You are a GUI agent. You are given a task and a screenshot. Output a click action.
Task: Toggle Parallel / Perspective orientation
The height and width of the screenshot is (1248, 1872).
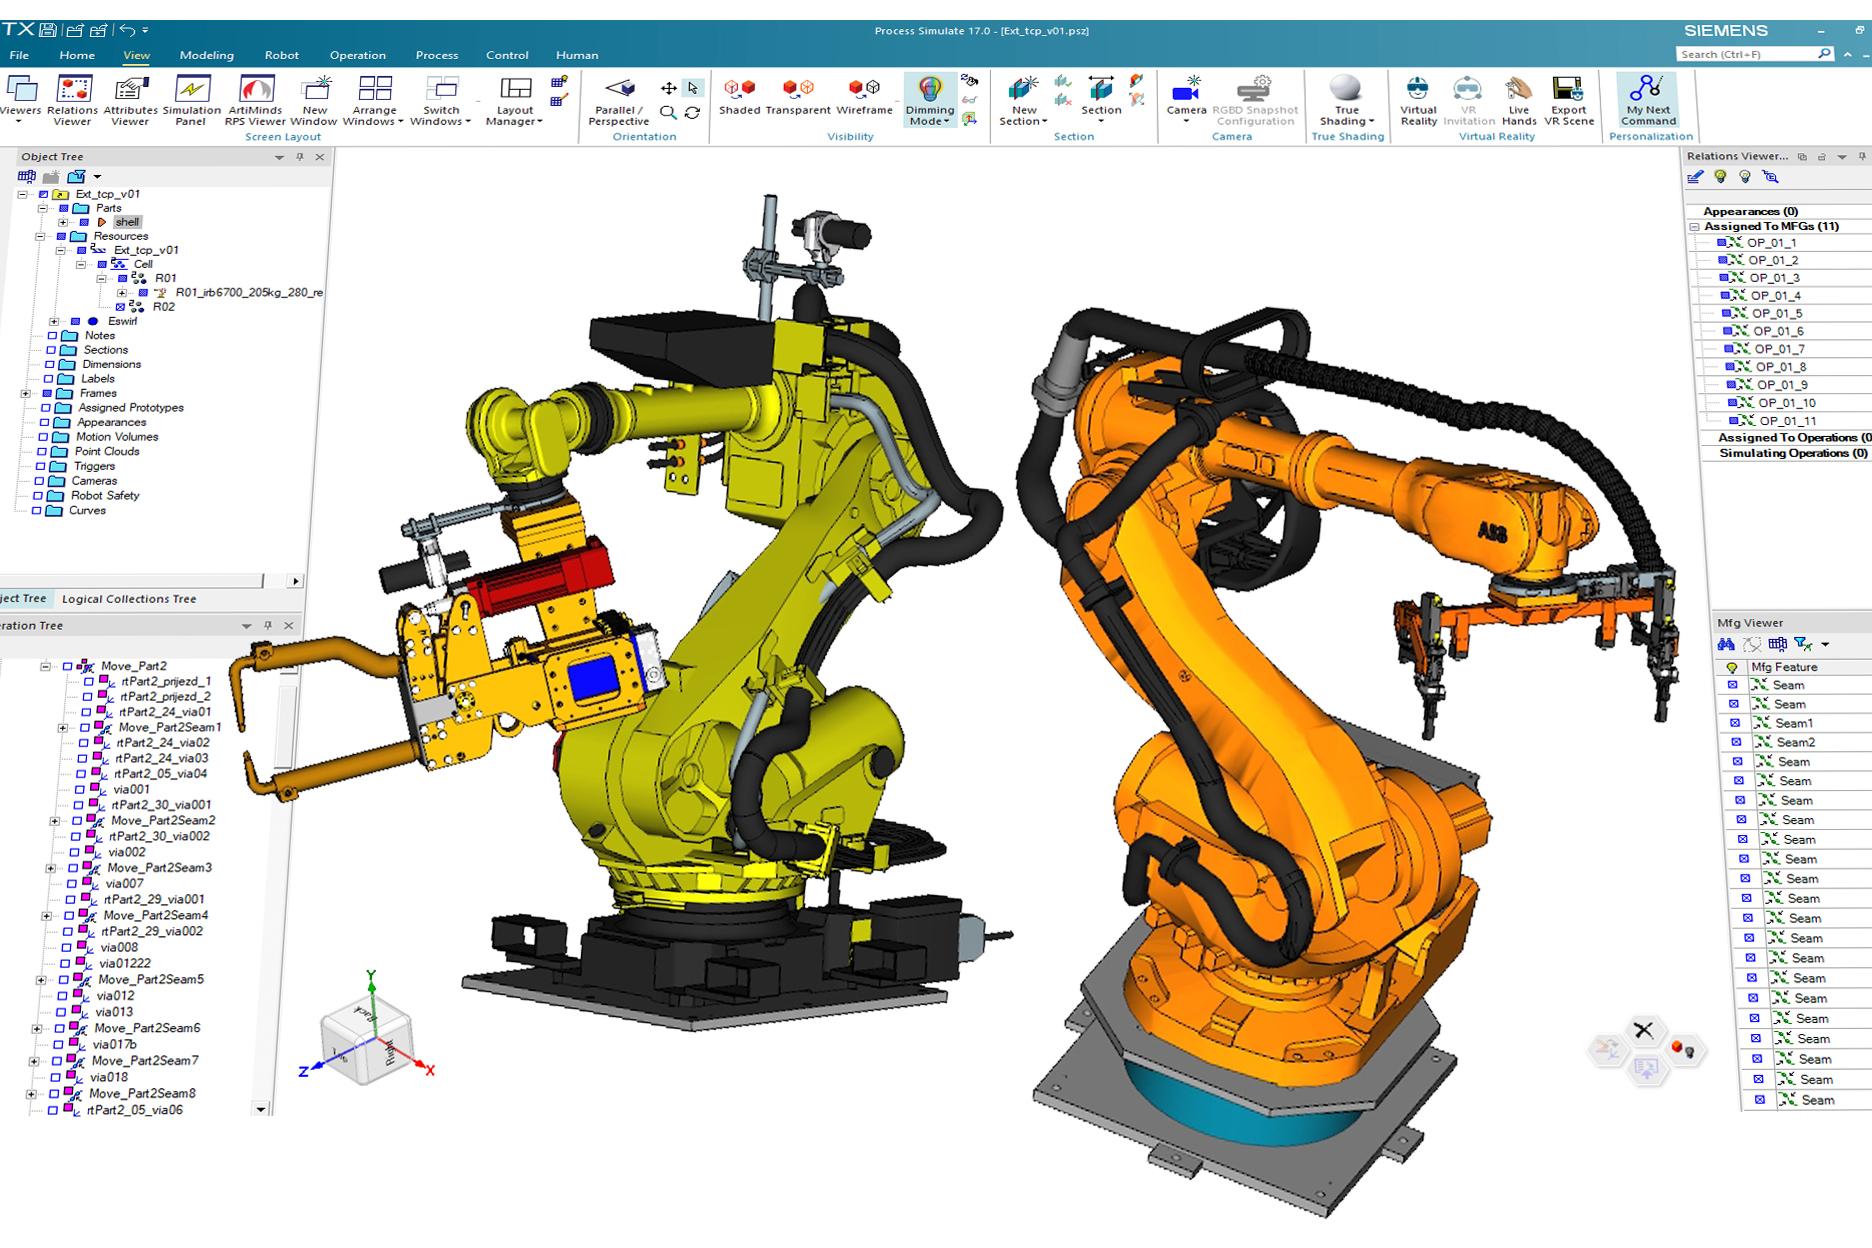coord(619,101)
